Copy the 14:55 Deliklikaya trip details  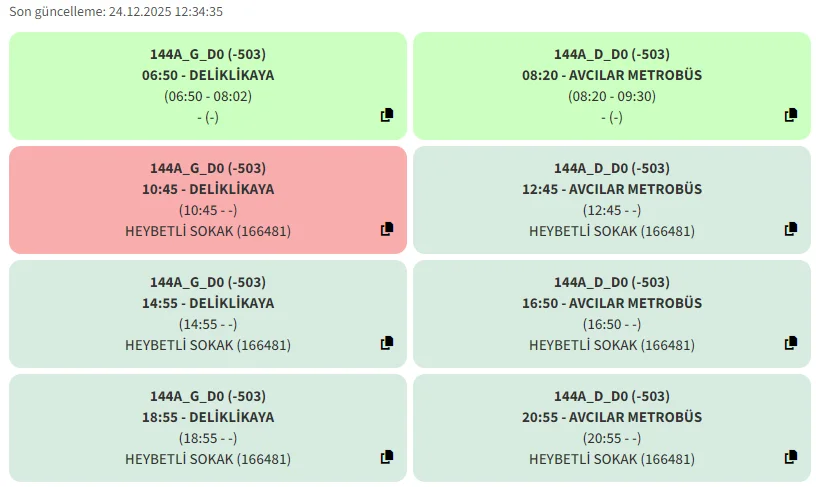387,343
